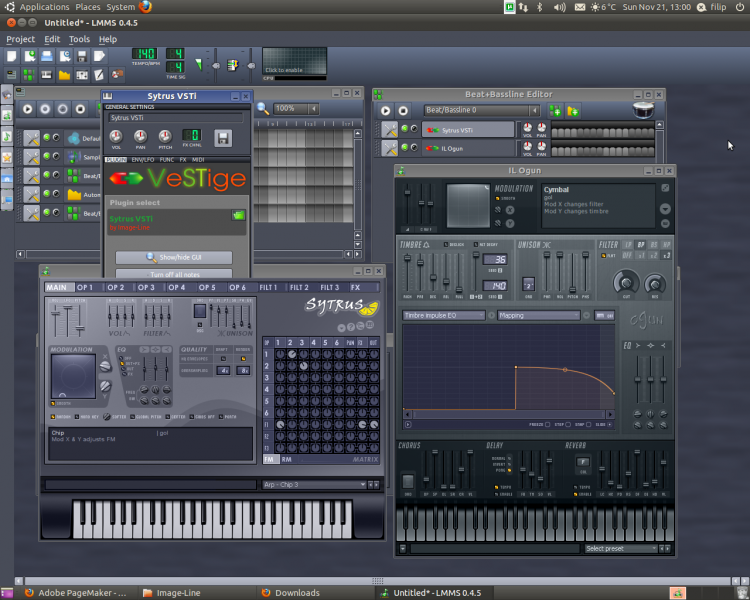Open the My Home sidebar icon
The width and height of the screenshot is (750, 600).
7,178
